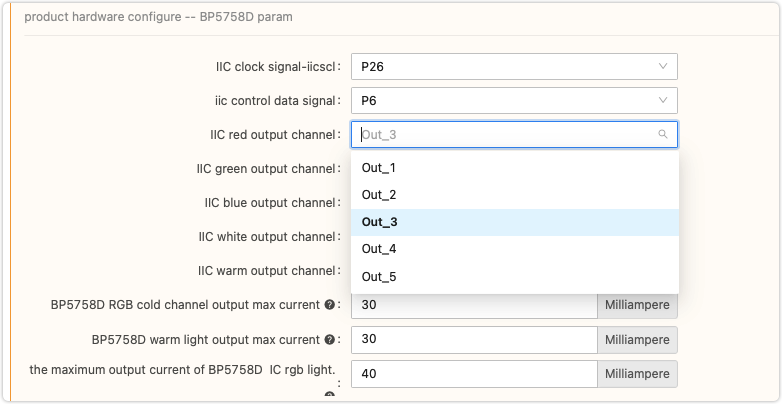Click the IIC red output channel search field

pos(514,135)
